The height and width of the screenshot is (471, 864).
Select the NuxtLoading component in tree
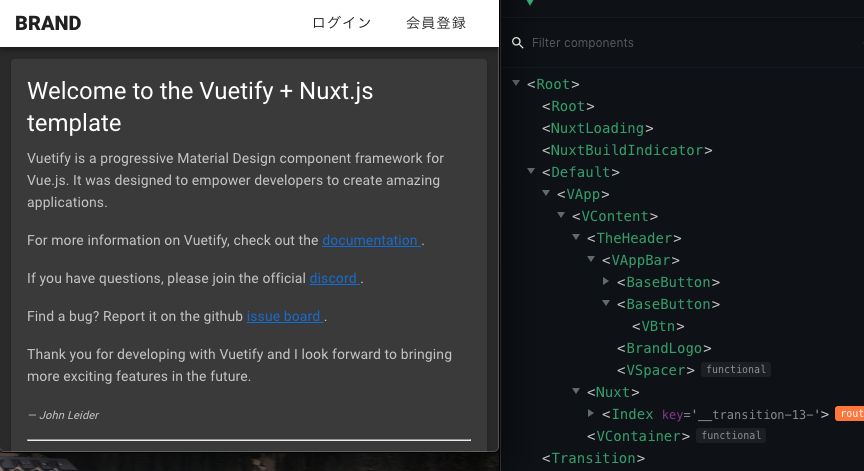(x=597, y=128)
